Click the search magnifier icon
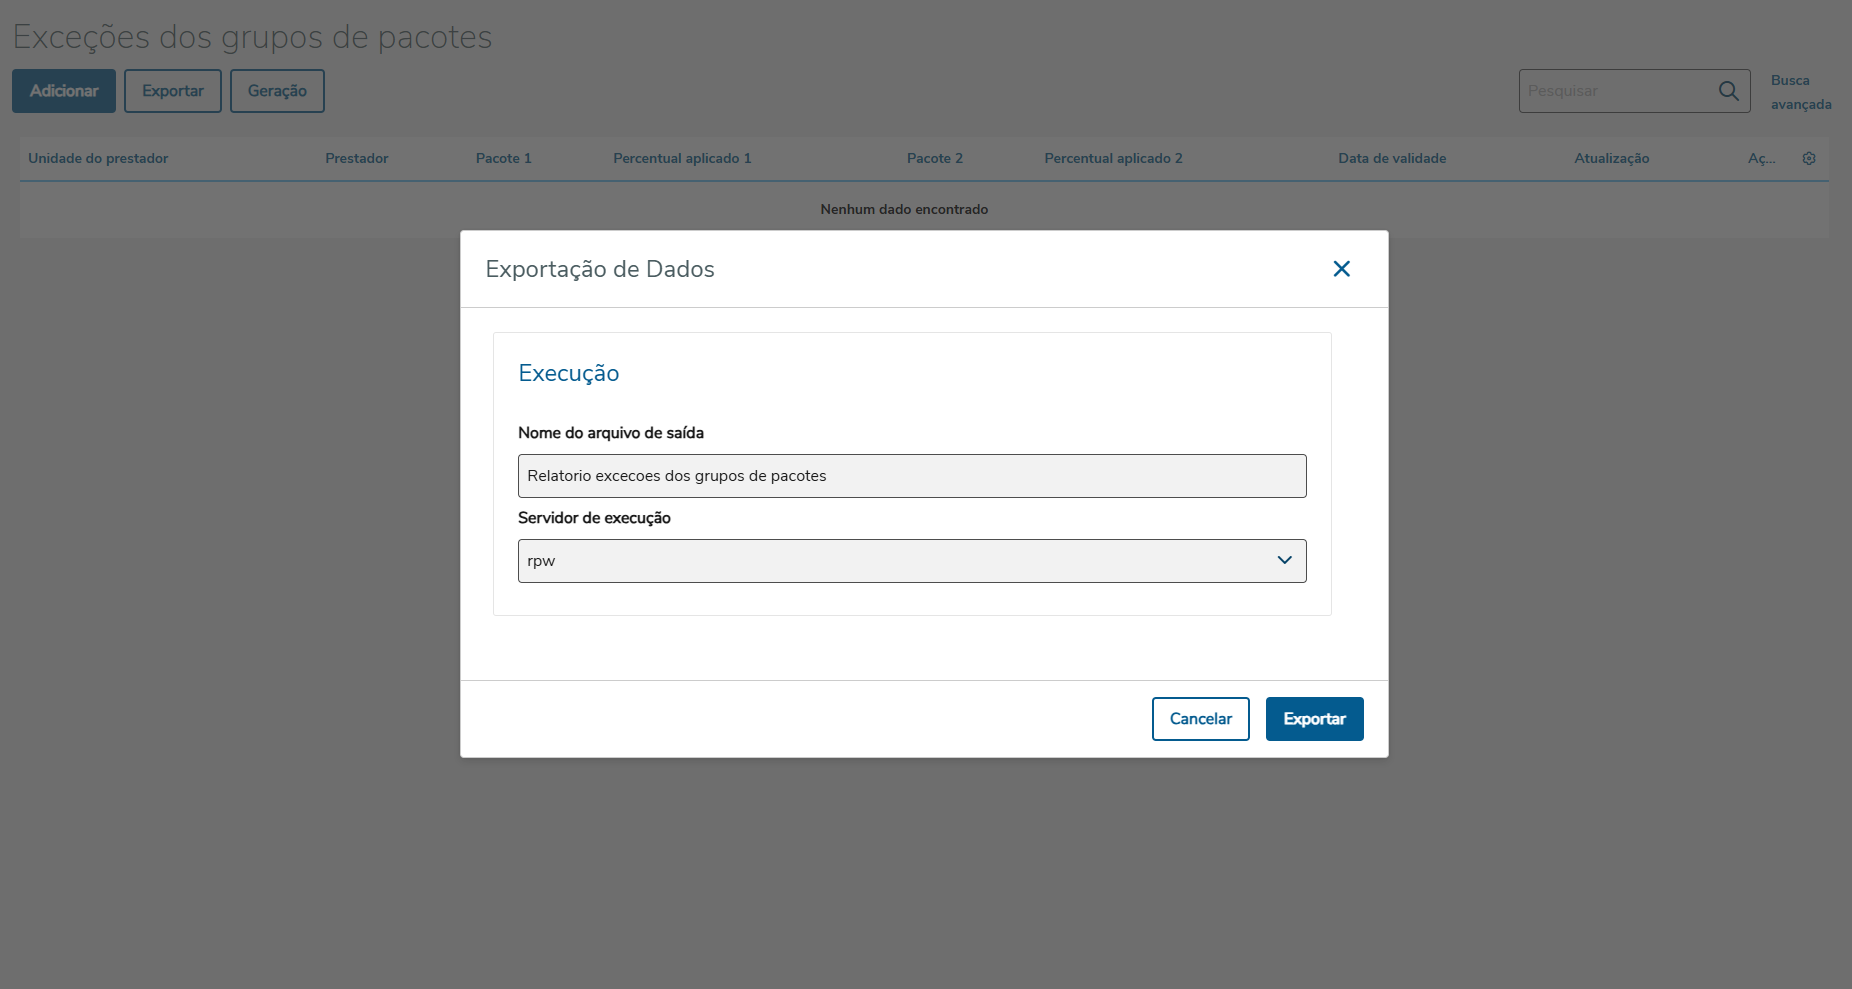The height and width of the screenshot is (989, 1852). point(1728,91)
